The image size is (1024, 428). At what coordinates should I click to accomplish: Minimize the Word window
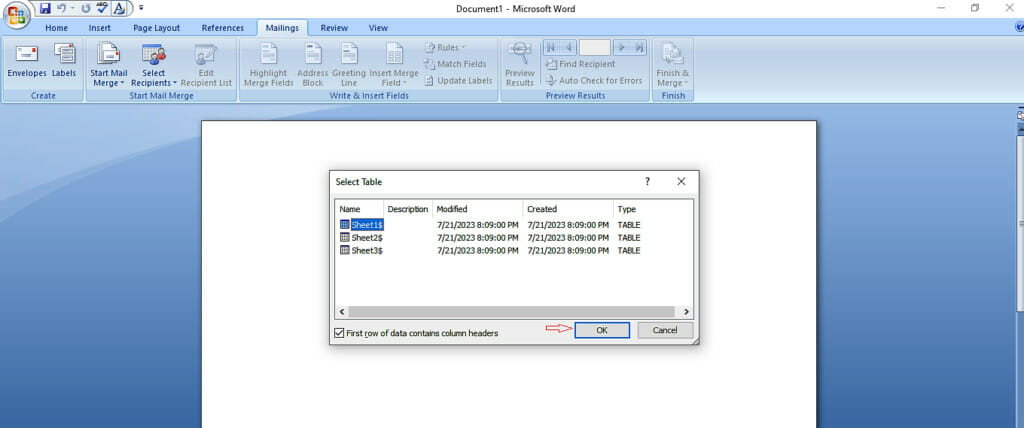(x=941, y=8)
